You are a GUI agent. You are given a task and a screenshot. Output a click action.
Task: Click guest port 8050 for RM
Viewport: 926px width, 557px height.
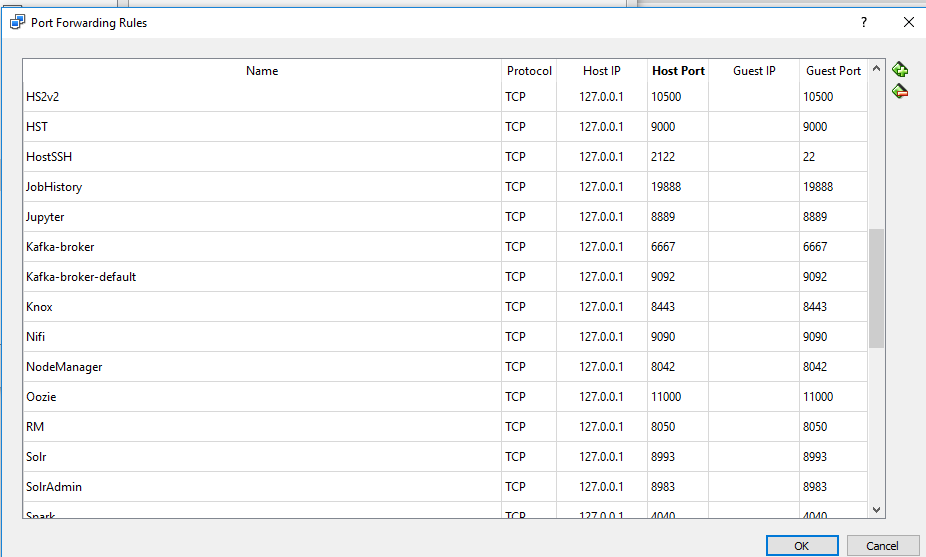coord(815,427)
